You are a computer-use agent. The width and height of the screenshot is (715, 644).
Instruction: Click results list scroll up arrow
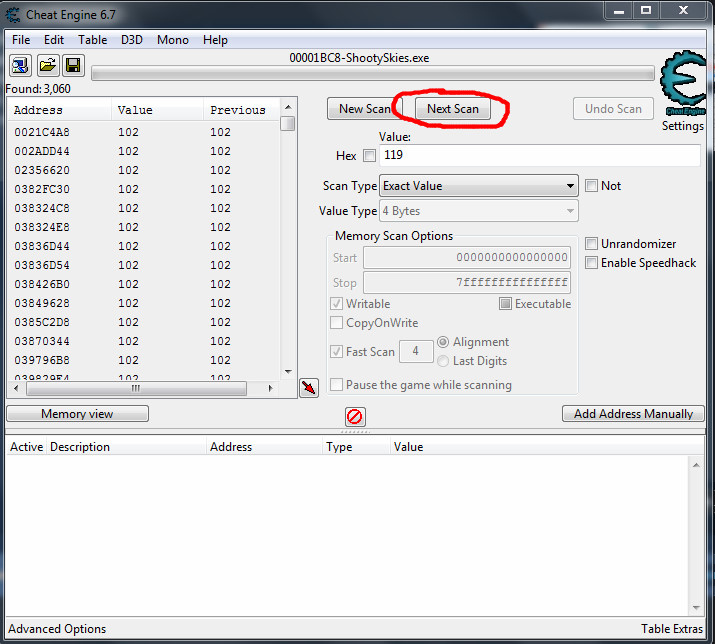(x=288, y=107)
